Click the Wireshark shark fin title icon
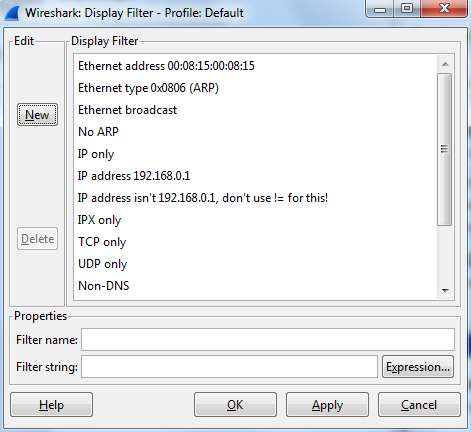 tap(12, 13)
